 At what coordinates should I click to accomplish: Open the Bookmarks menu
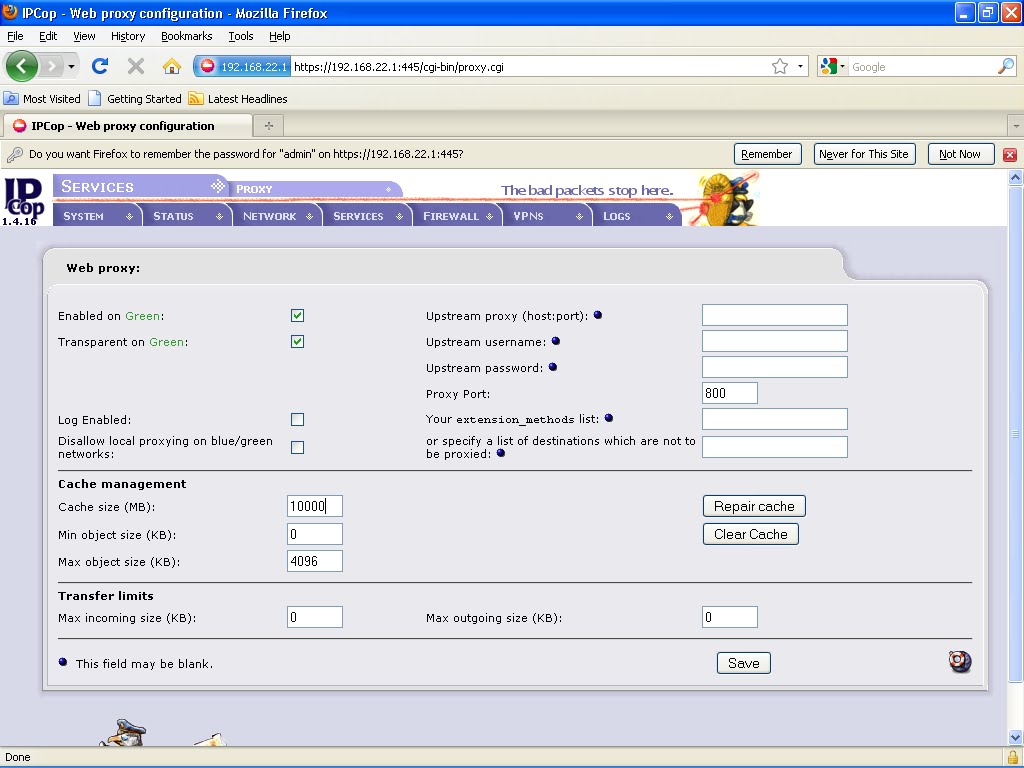tap(186, 36)
